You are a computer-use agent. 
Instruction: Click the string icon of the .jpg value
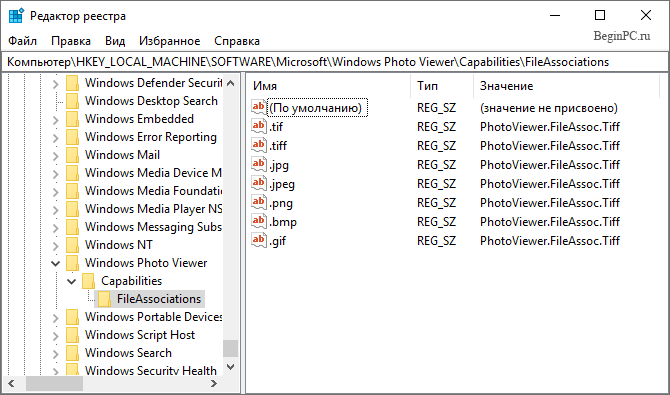click(259, 164)
